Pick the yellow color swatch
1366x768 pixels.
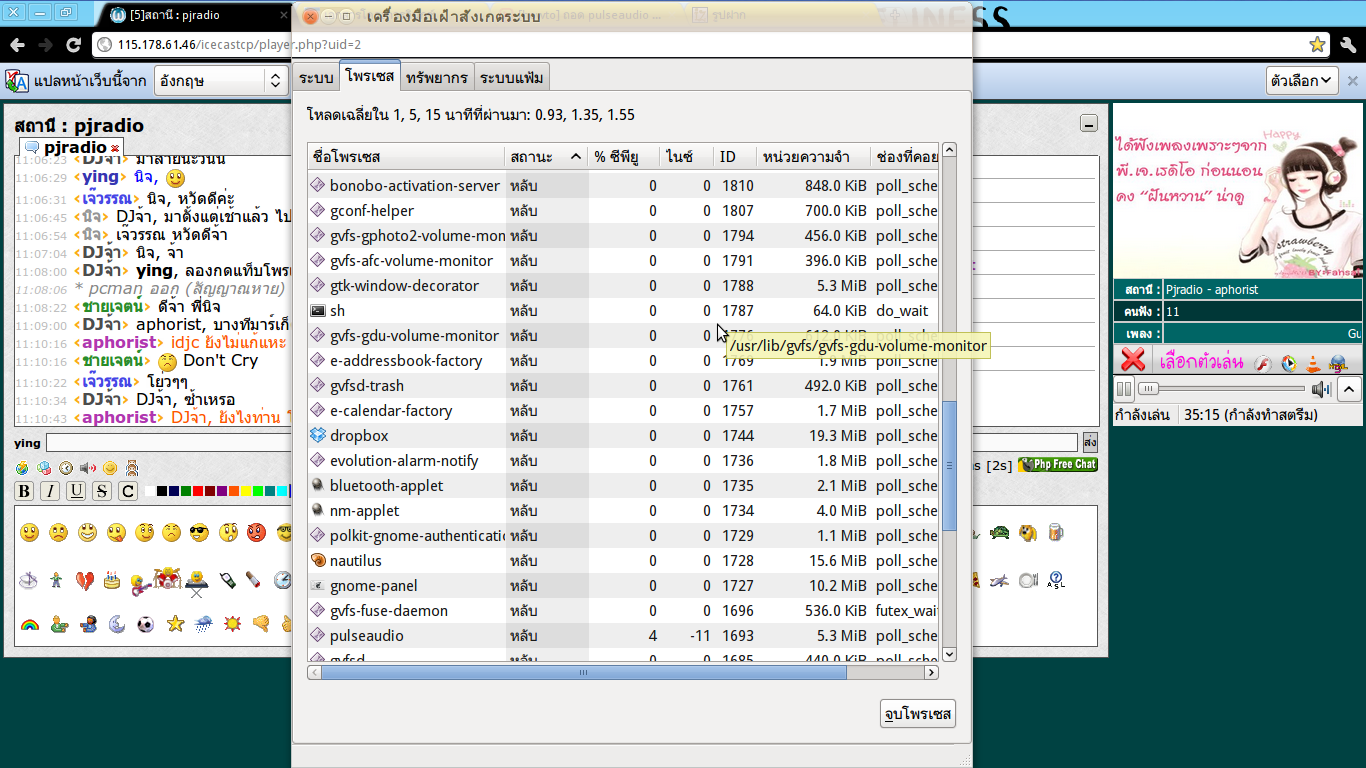point(247,491)
